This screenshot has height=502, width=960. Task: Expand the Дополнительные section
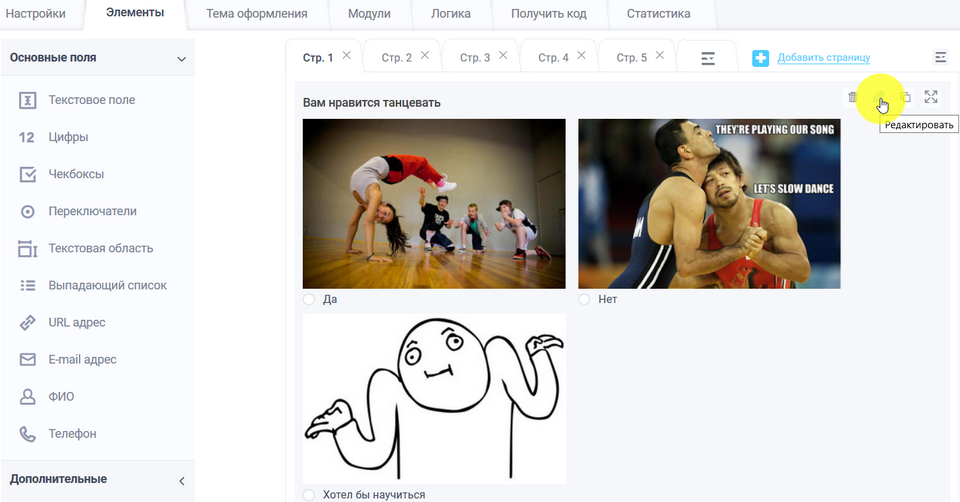pos(181,480)
